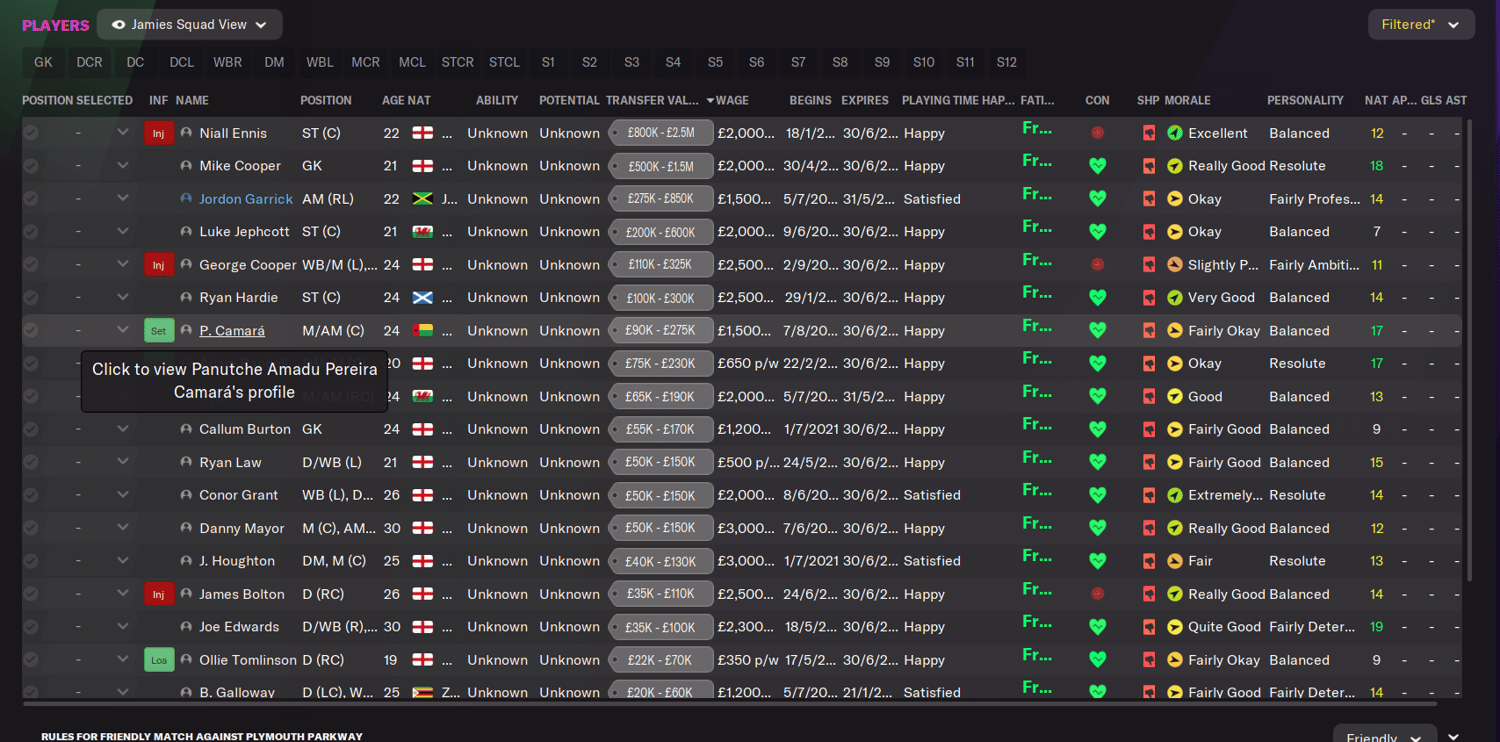Click the vertical scrollbar of player list
Screen dimensions: 1500x742
pos(1468,350)
